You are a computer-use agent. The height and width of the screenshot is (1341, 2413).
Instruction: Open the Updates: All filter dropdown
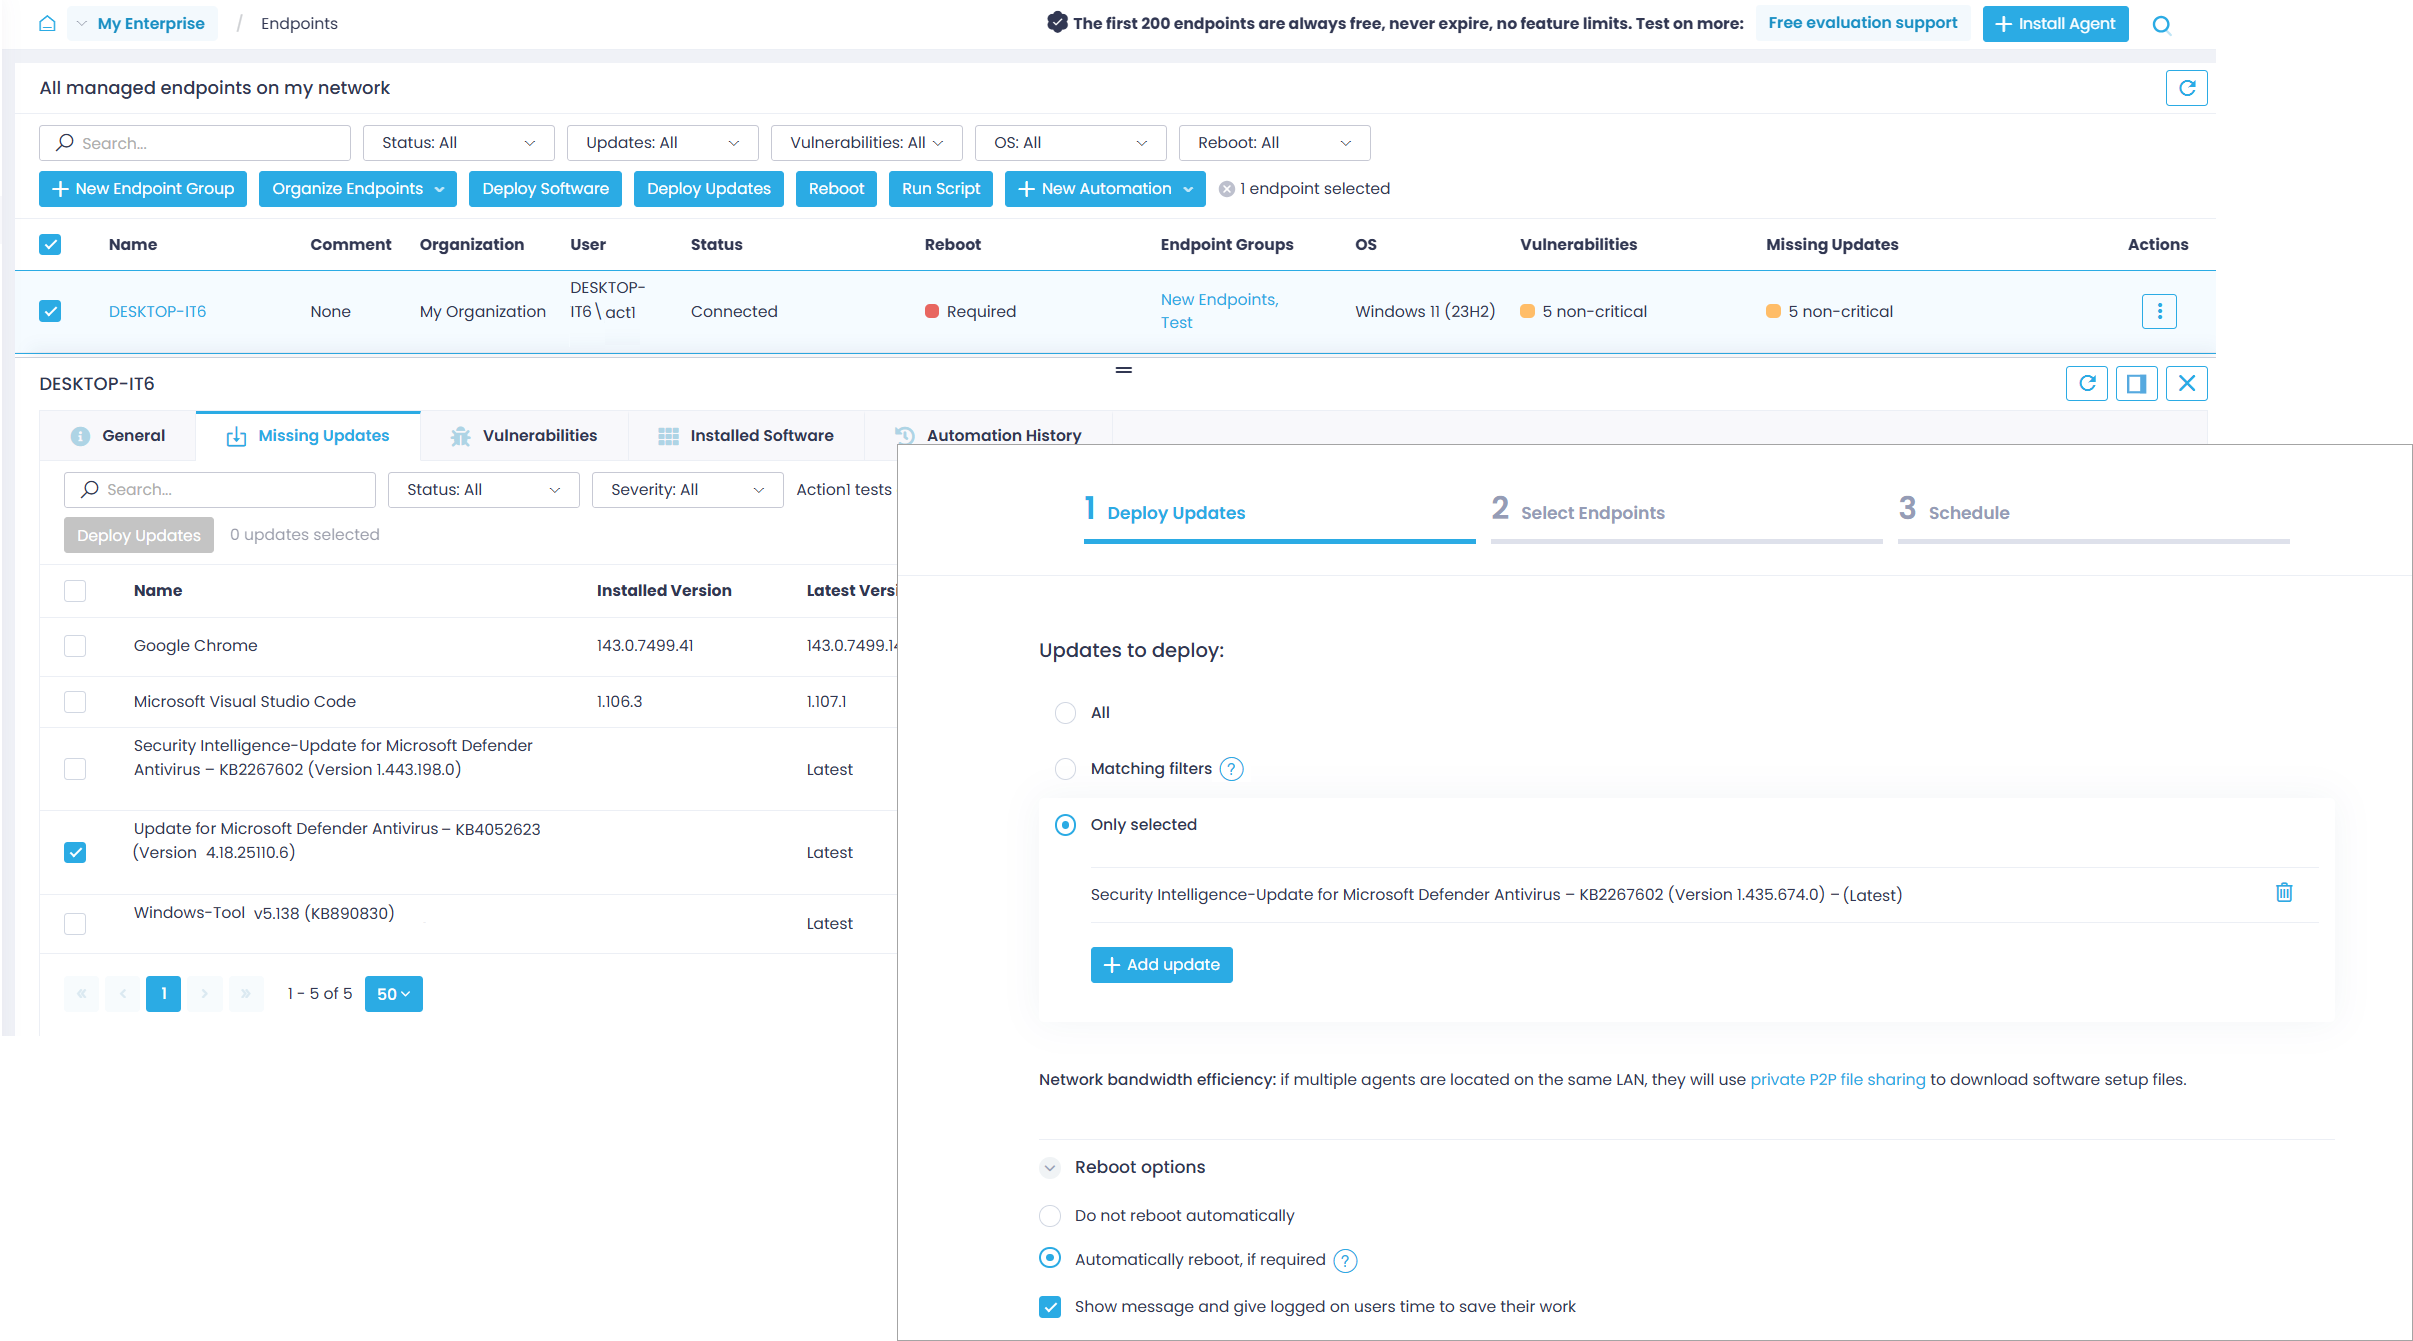click(x=662, y=143)
